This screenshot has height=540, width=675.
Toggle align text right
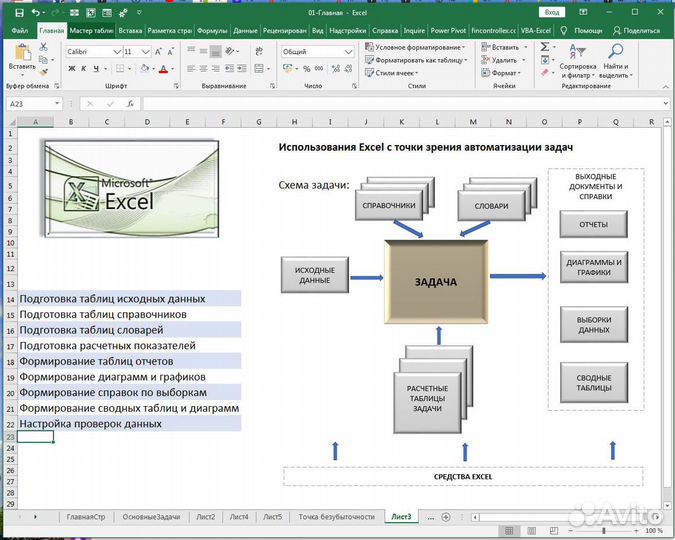coord(216,68)
